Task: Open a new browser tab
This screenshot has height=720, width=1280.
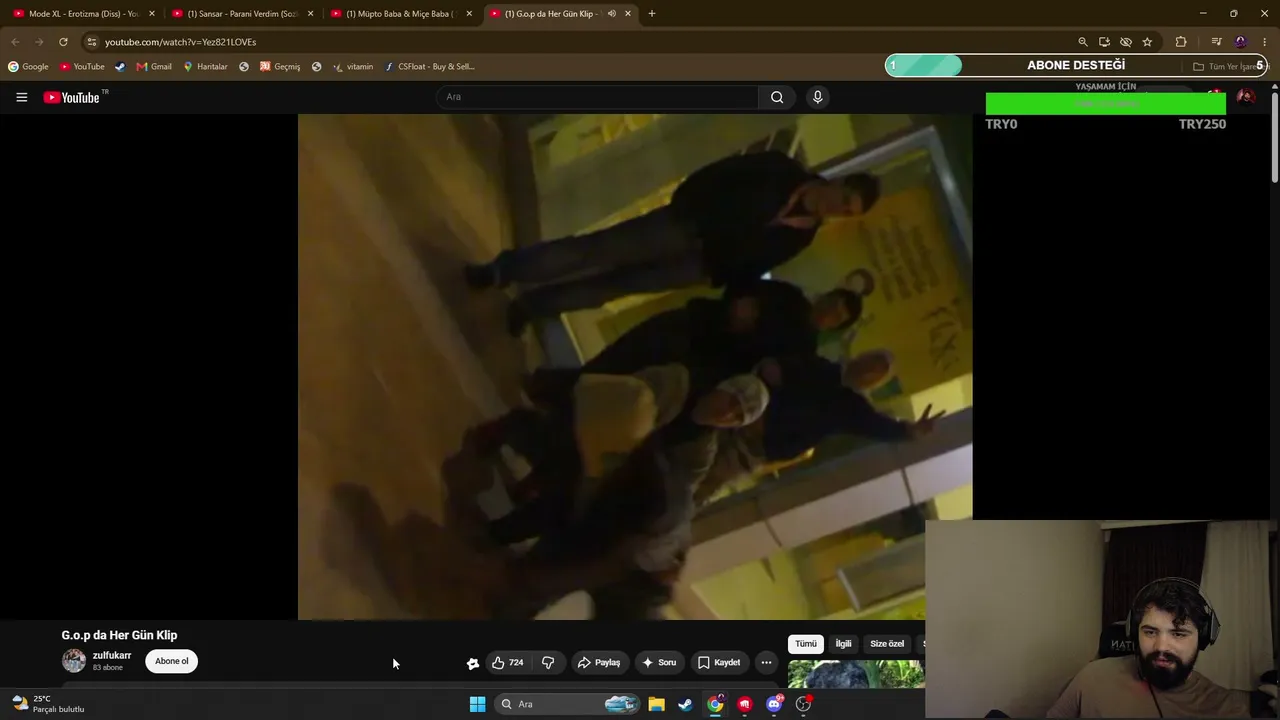Action: (652, 14)
